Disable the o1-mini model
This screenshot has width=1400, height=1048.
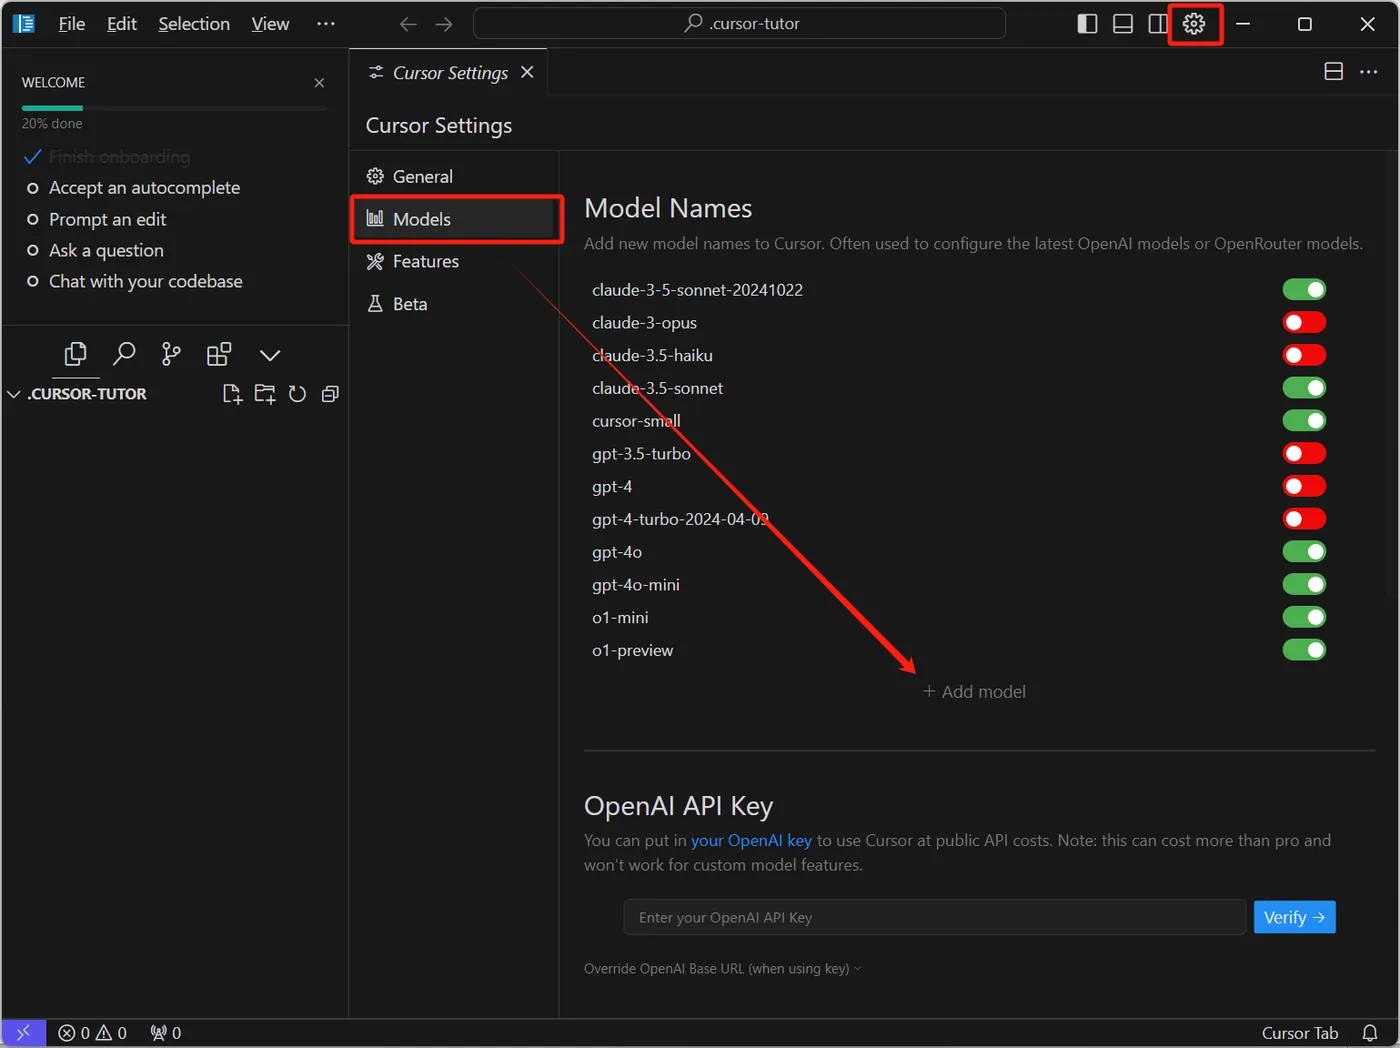pos(1304,617)
